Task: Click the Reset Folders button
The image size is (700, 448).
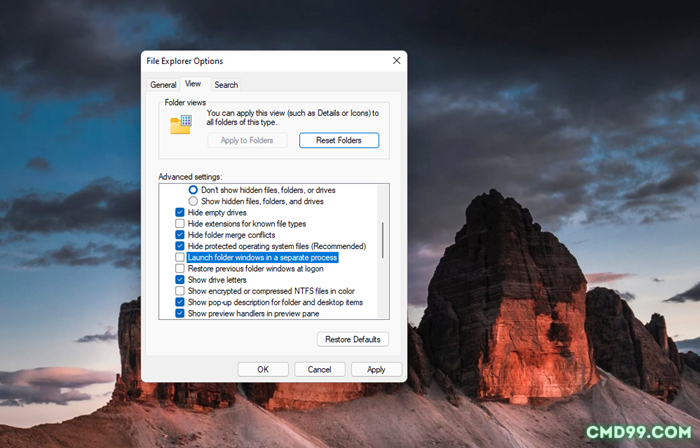Action: (339, 140)
